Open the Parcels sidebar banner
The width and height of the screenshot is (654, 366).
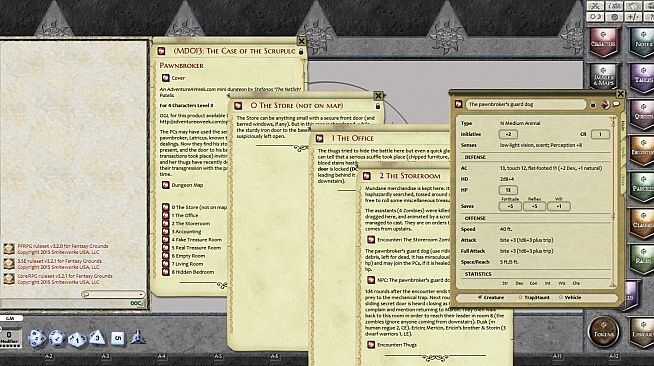click(x=642, y=187)
